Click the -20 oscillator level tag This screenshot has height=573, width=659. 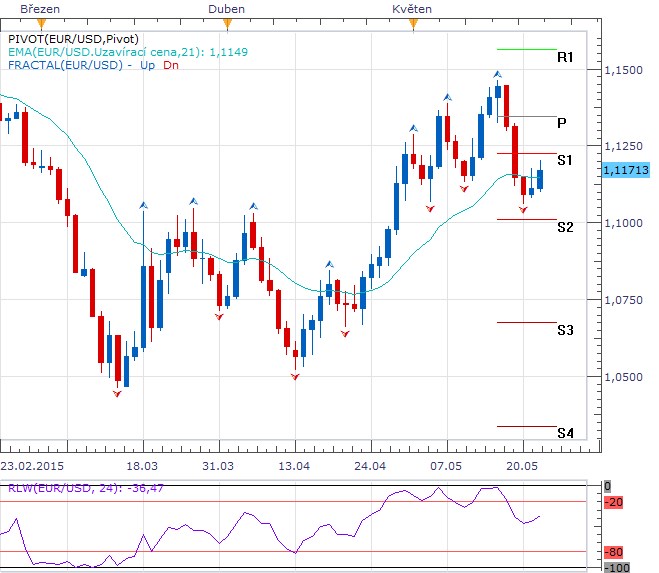click(614, 502)
